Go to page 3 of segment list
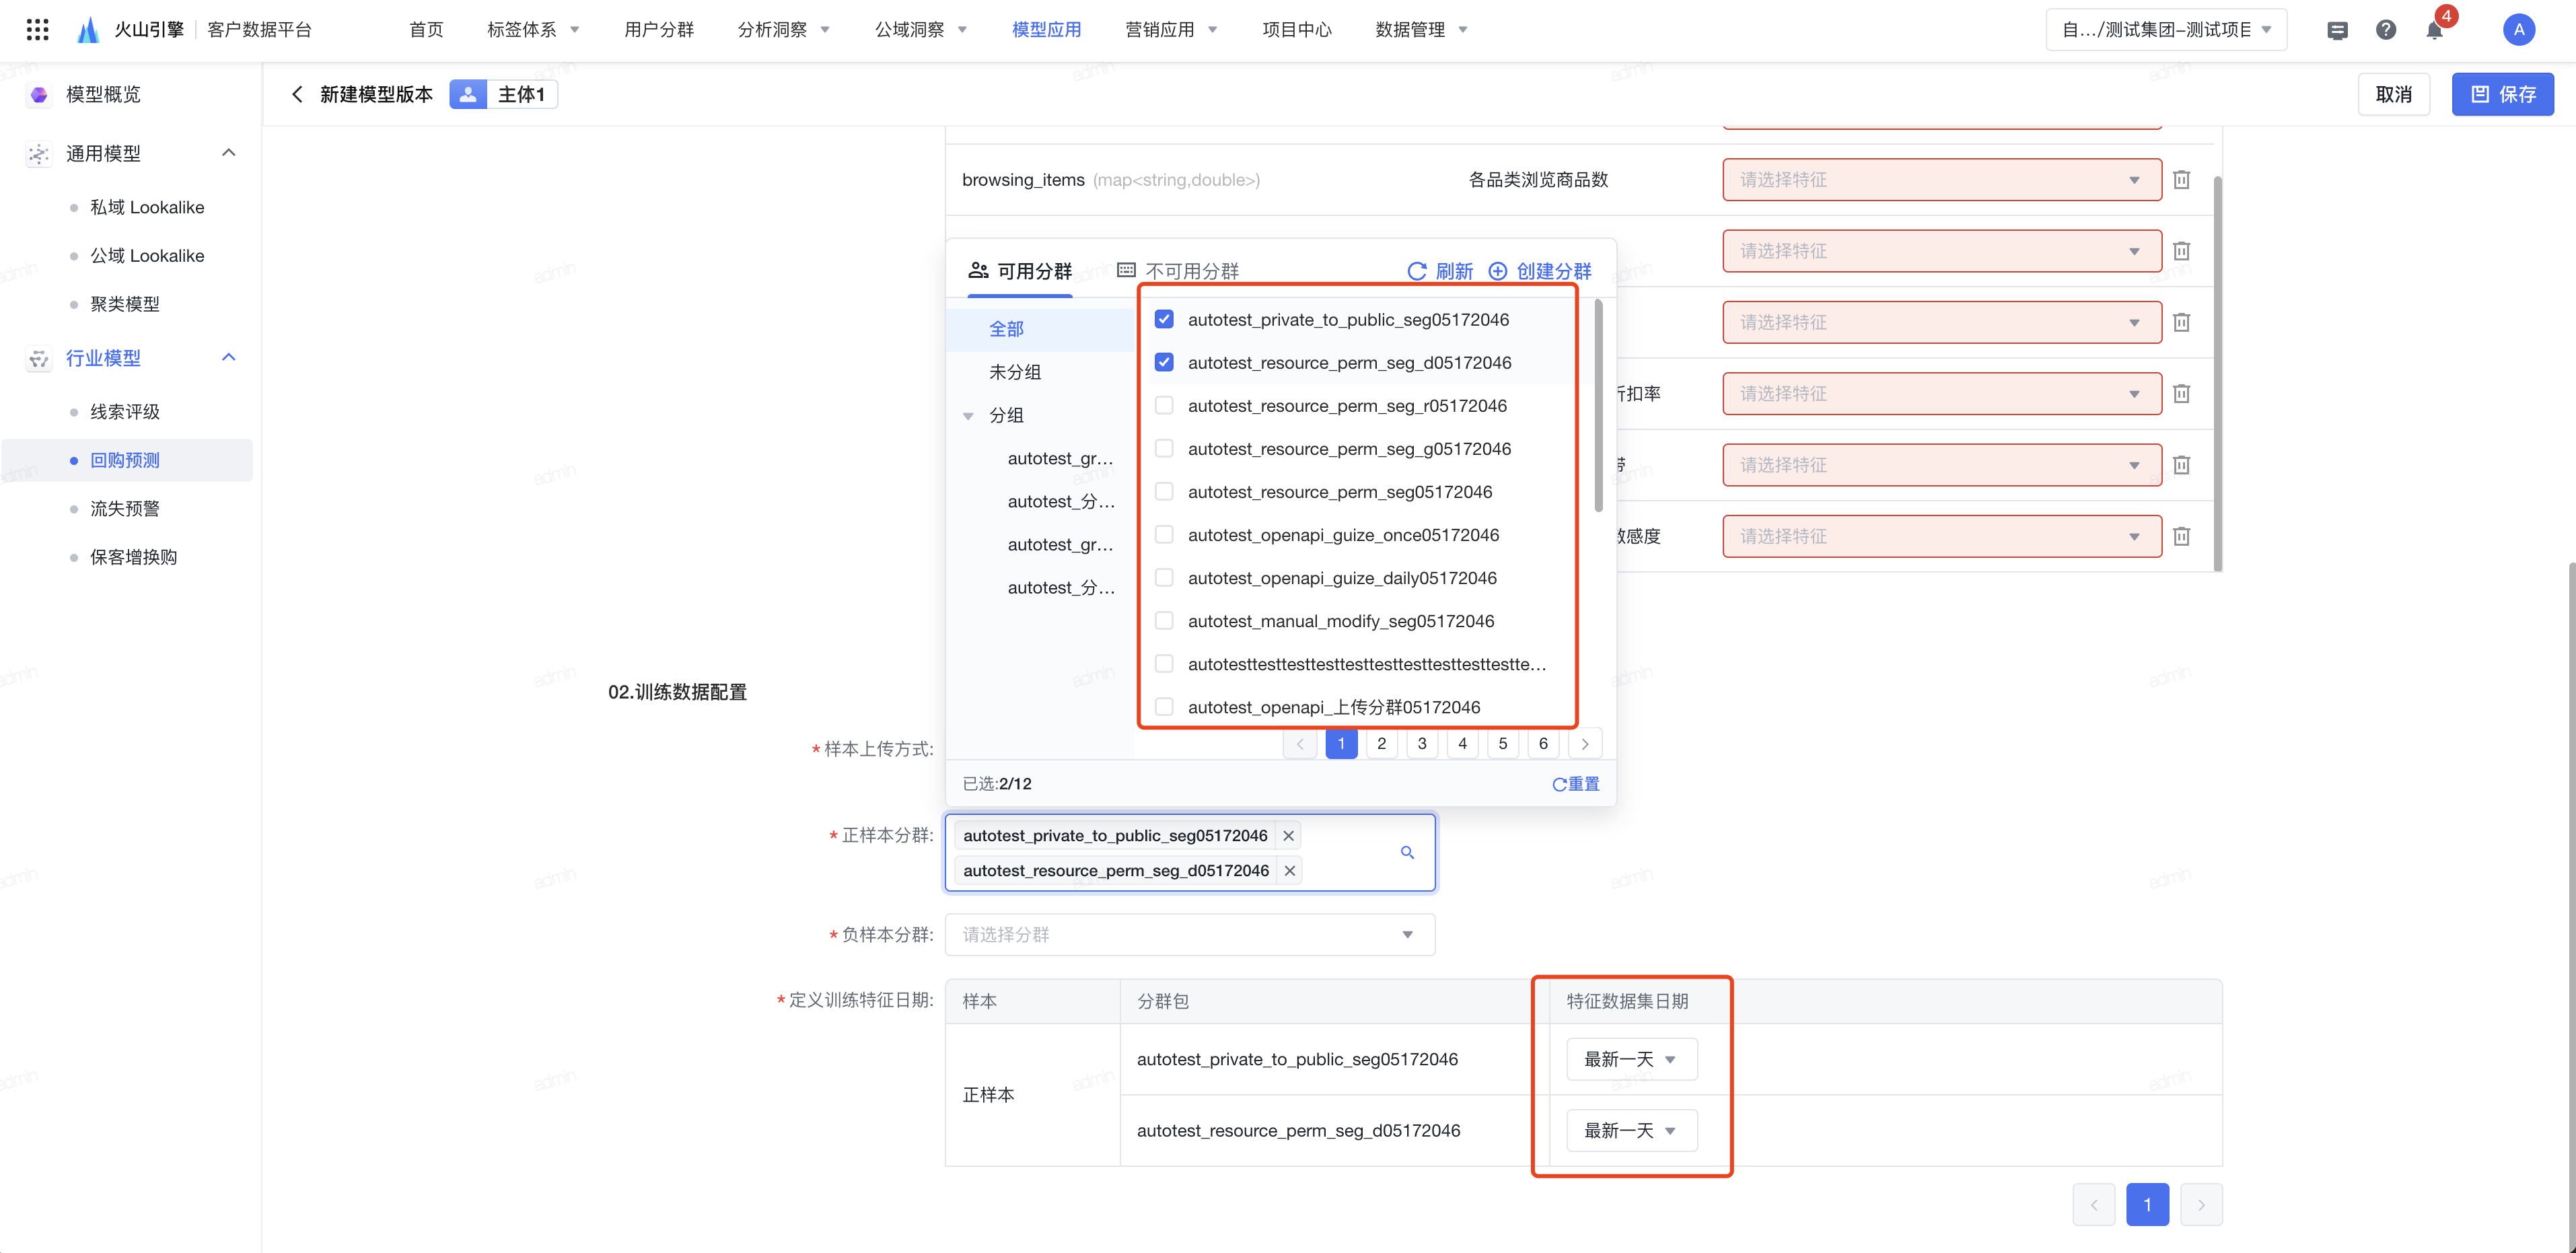The width and height of the screenshot is (2576, 1253). (1422, 744)
